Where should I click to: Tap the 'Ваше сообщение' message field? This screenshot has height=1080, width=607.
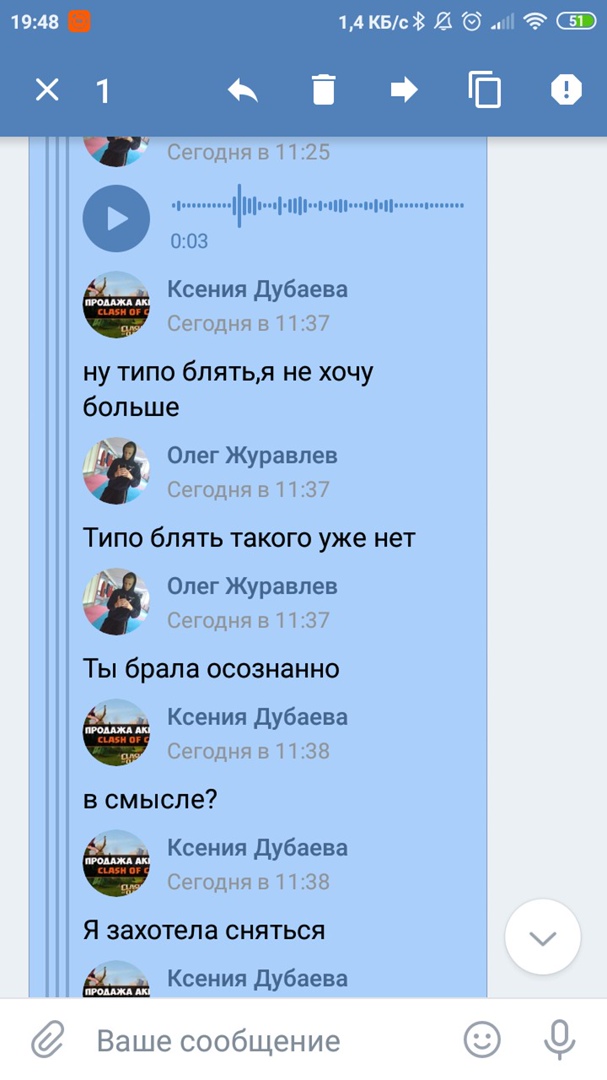[269, 1041]
